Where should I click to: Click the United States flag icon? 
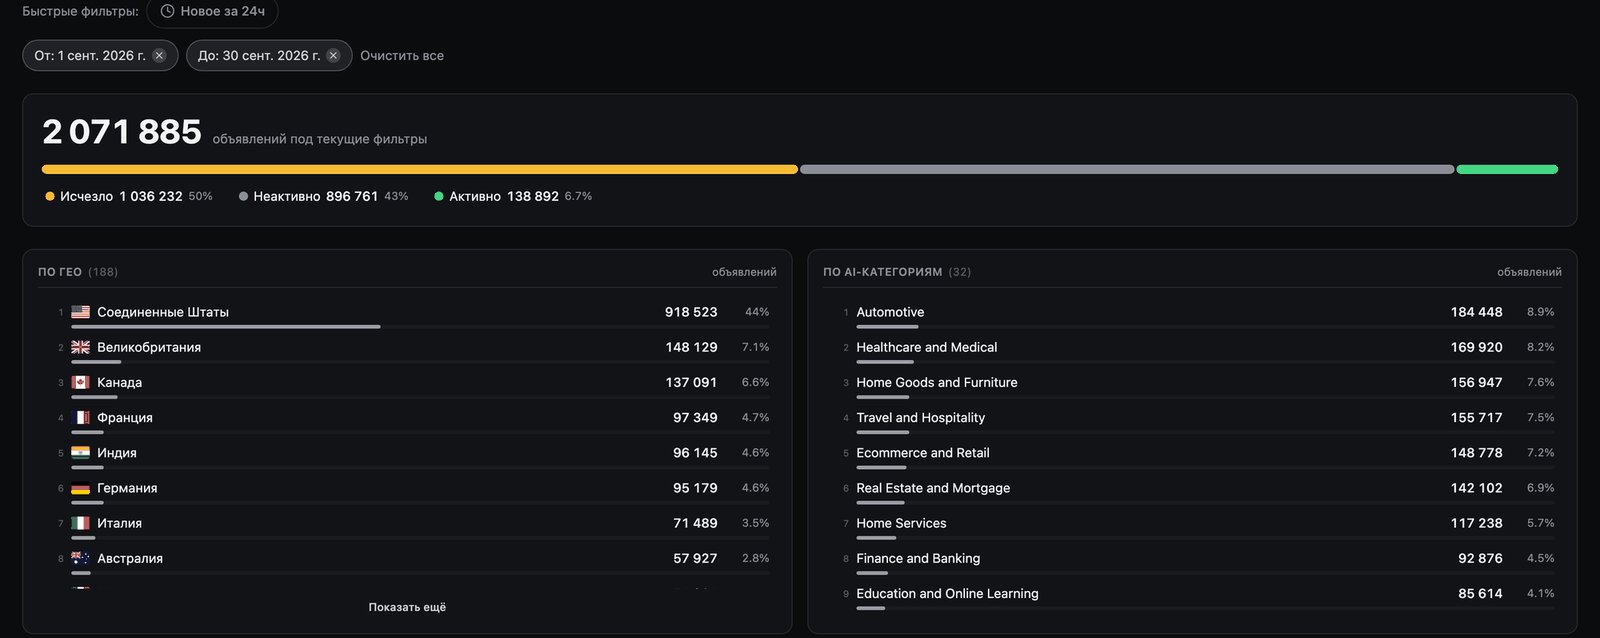pyautogui.click(x=81, y=312)
